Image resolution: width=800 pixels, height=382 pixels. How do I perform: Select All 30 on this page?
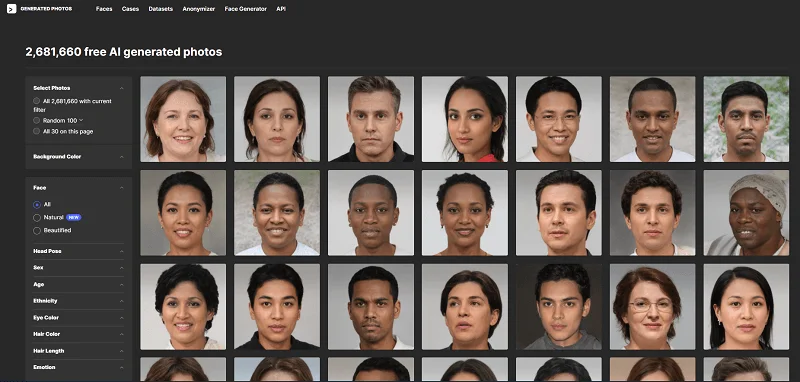click(36, 131)
